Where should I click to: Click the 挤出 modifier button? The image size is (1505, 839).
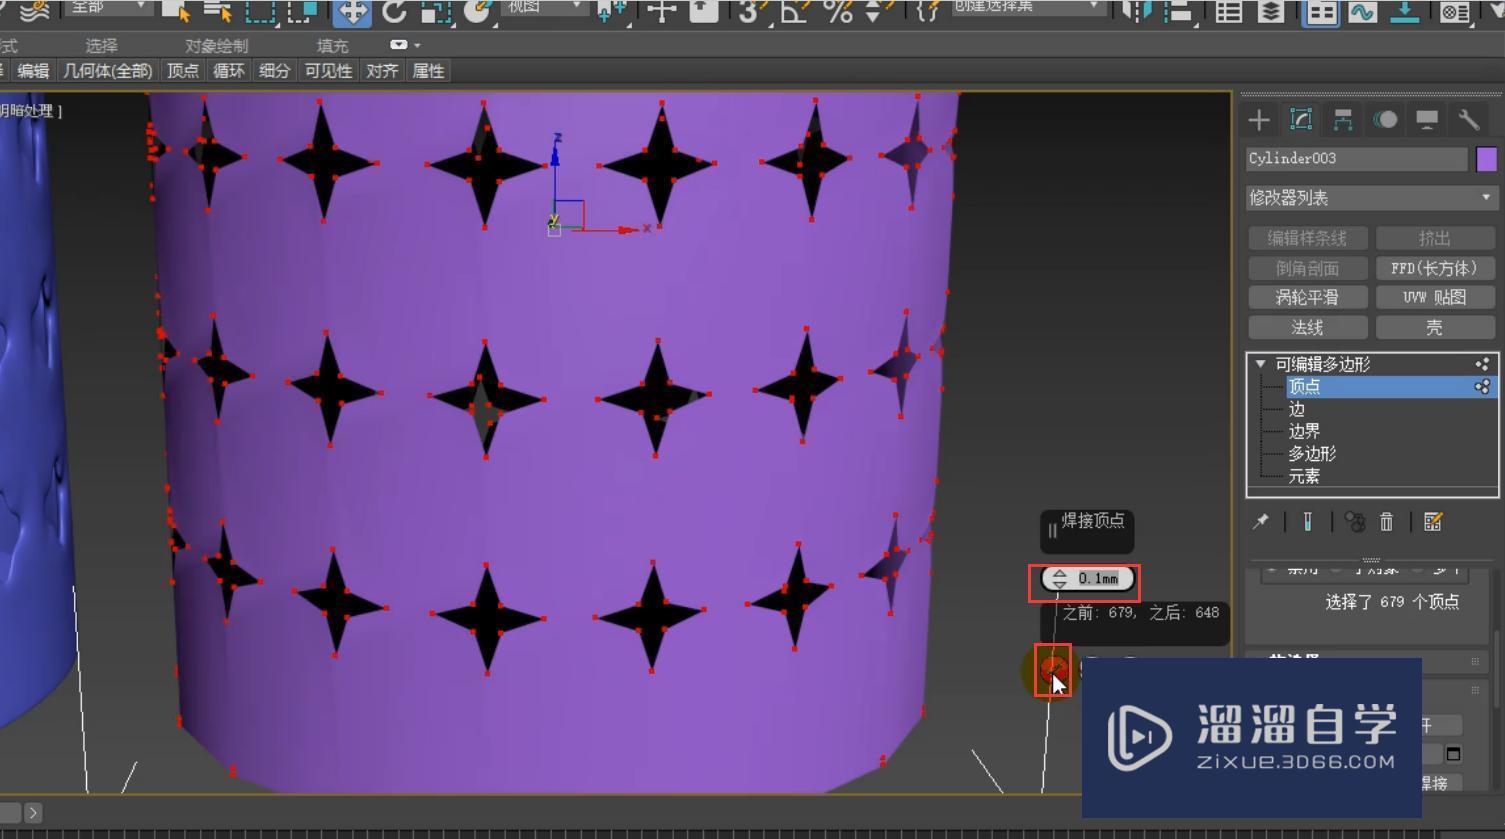click(x=1434, y=238)
